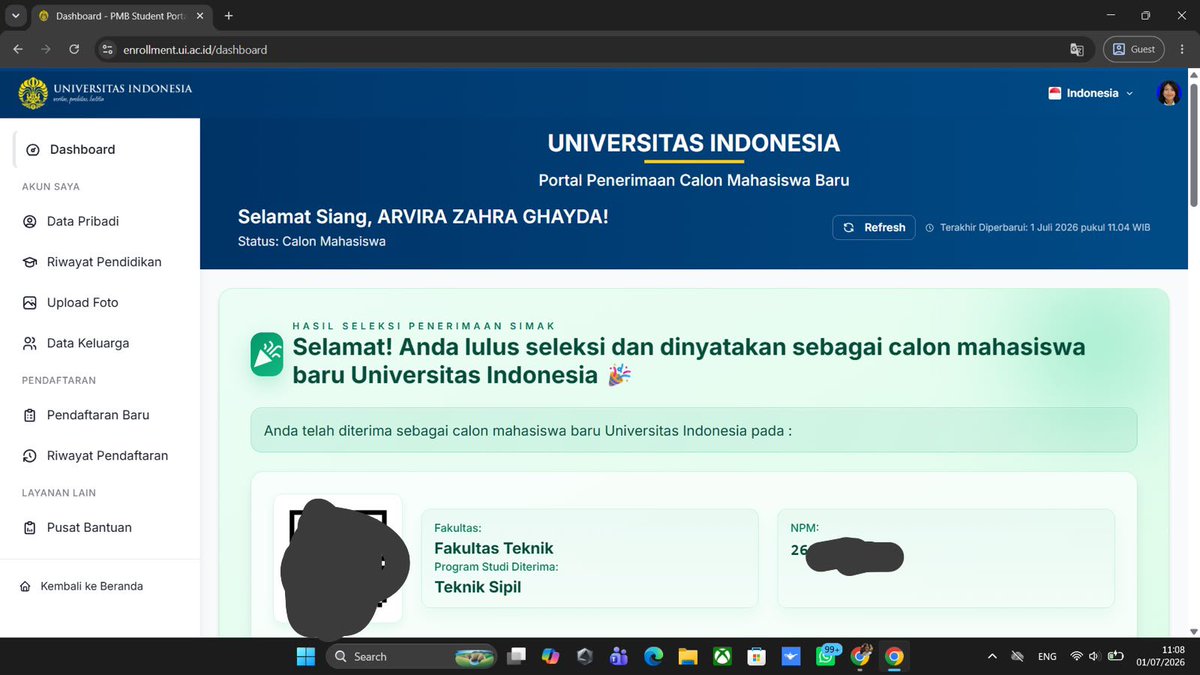Screen dimensions: 1200x675
Task: Click the browser back arrow
Action: [x=18, y=49]
